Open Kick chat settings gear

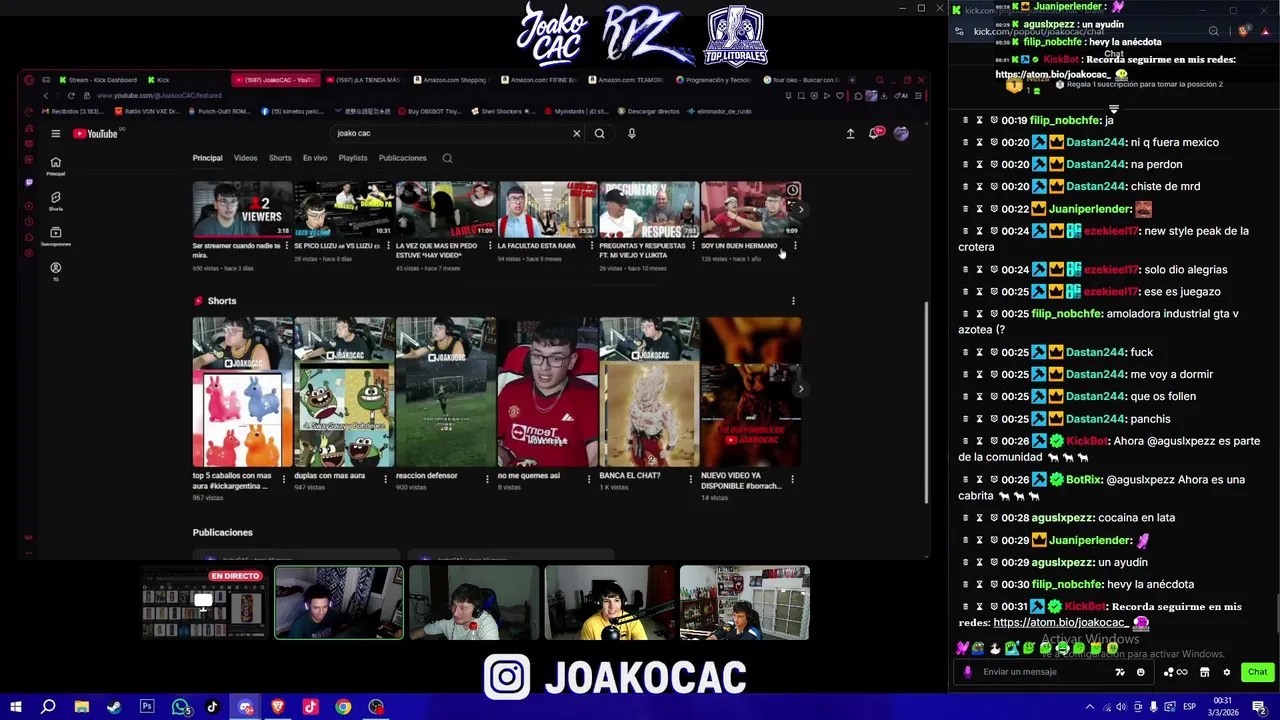pyautogui.click(x=1227, y=672)
